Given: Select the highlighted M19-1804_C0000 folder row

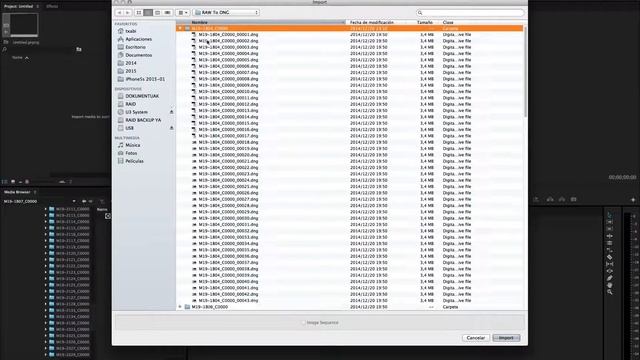Looking at the screenshot, I should point(350,29).
